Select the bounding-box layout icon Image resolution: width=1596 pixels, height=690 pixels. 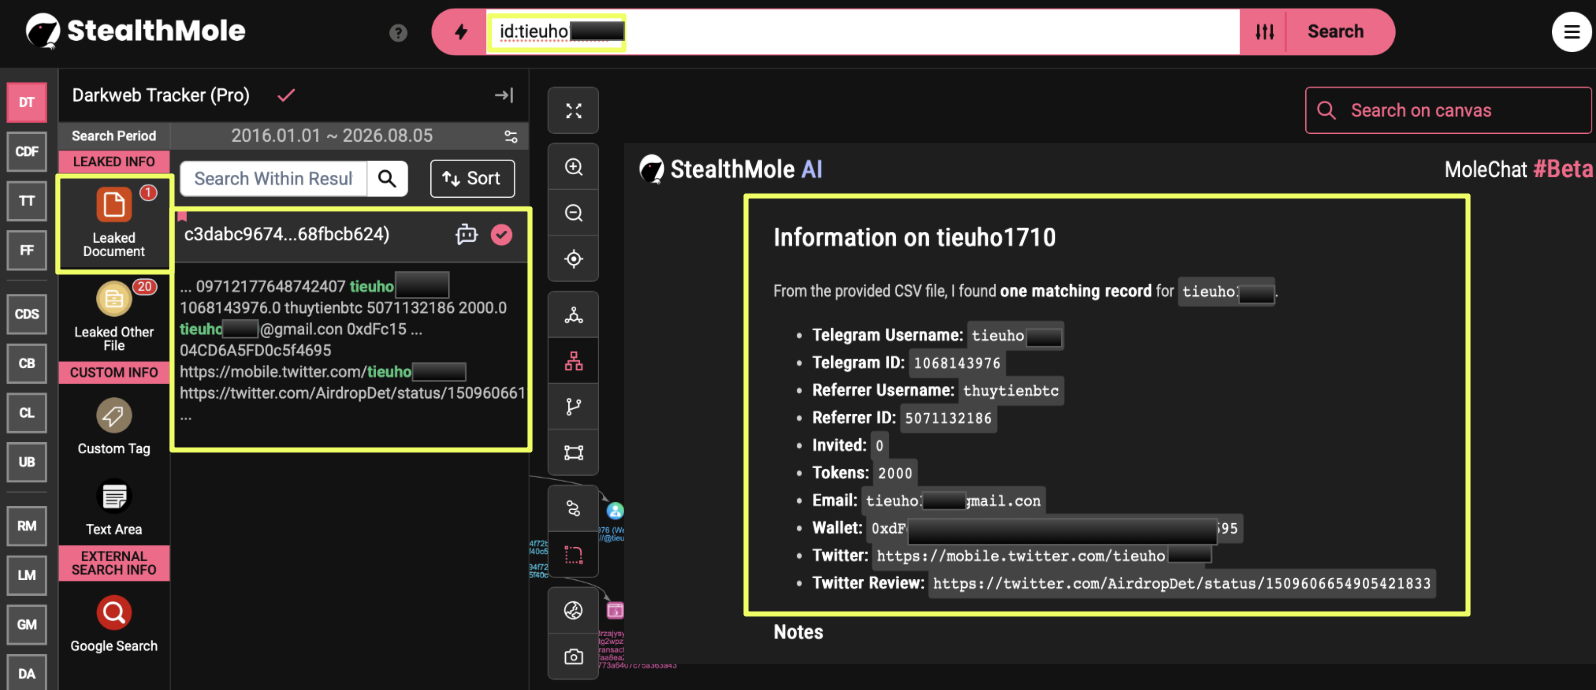(x=573, y=453)
